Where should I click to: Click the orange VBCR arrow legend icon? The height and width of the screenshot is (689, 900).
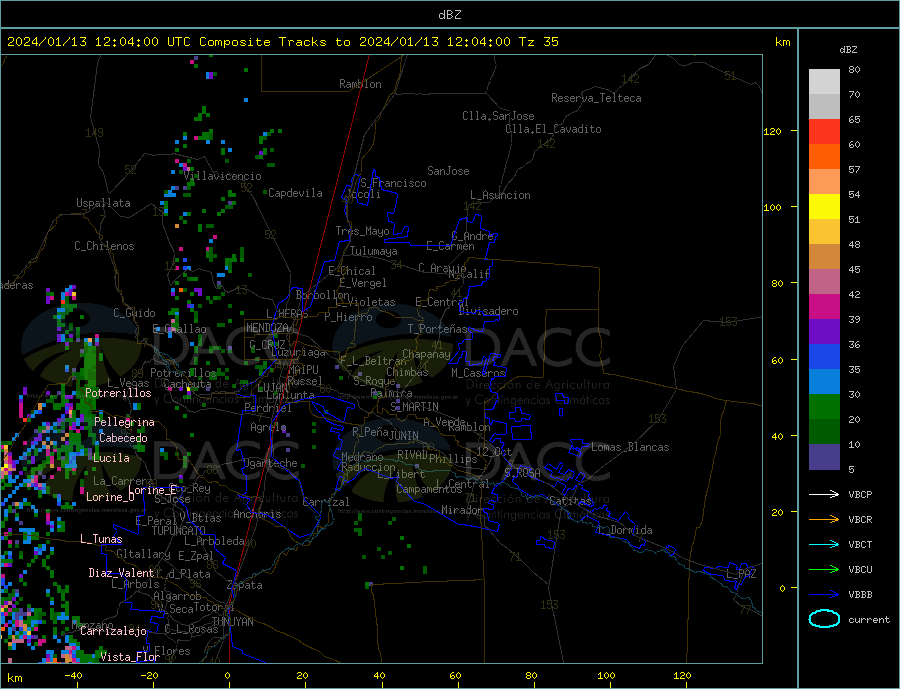coord(824,519)
